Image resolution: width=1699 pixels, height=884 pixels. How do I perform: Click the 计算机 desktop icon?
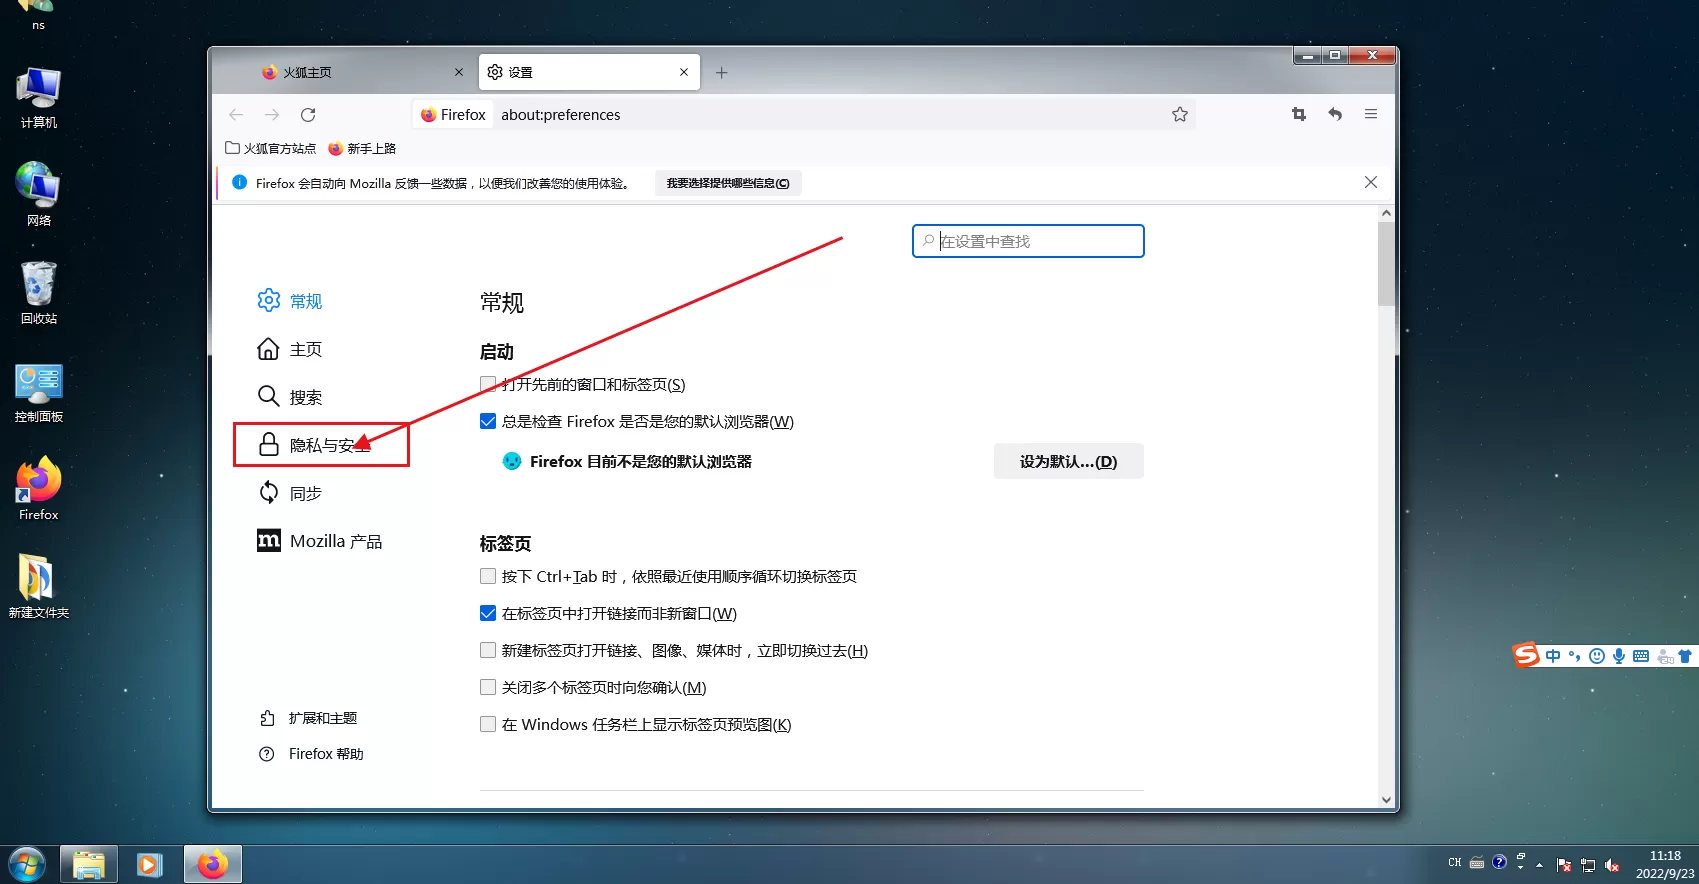[39, 98]
